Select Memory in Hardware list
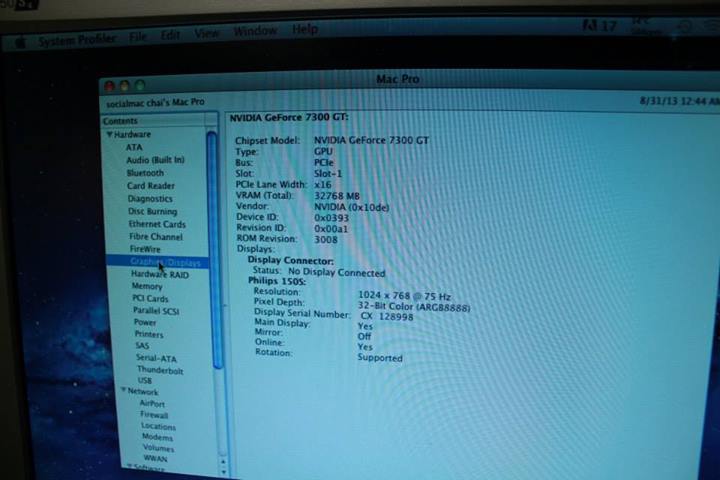Screen dimensions: 720x480 pos(147,286)
